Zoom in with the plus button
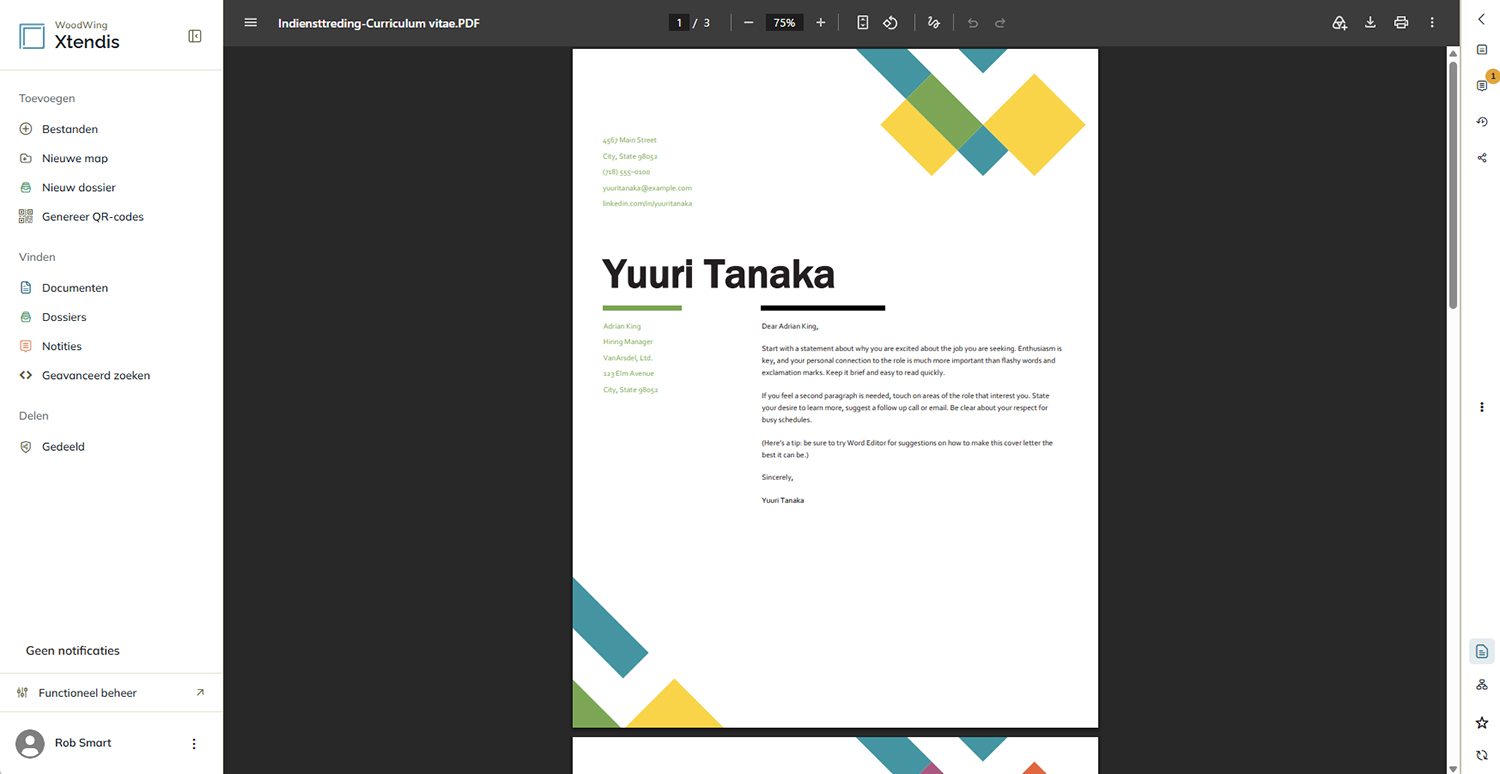The image size is (1500, 774). pos(821,22)
